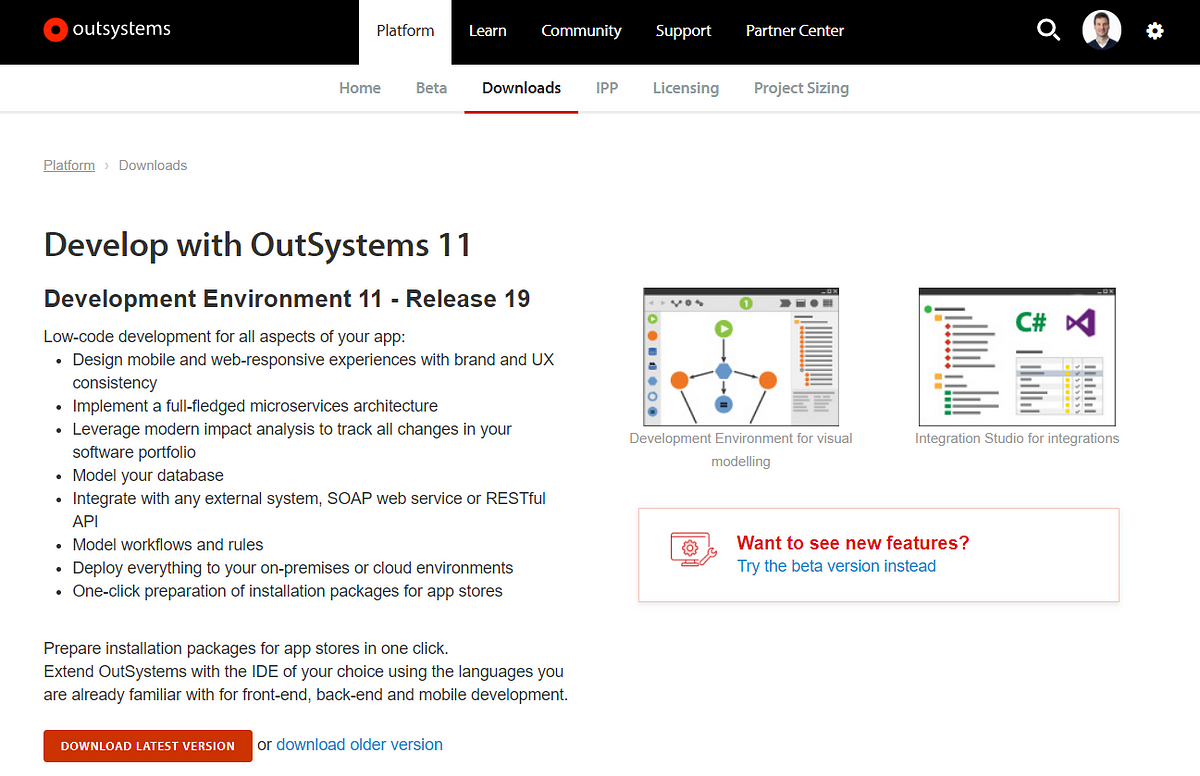
Task: Click Development Environment 11 - Release 19 heading
Action: (x=287, y=299)
